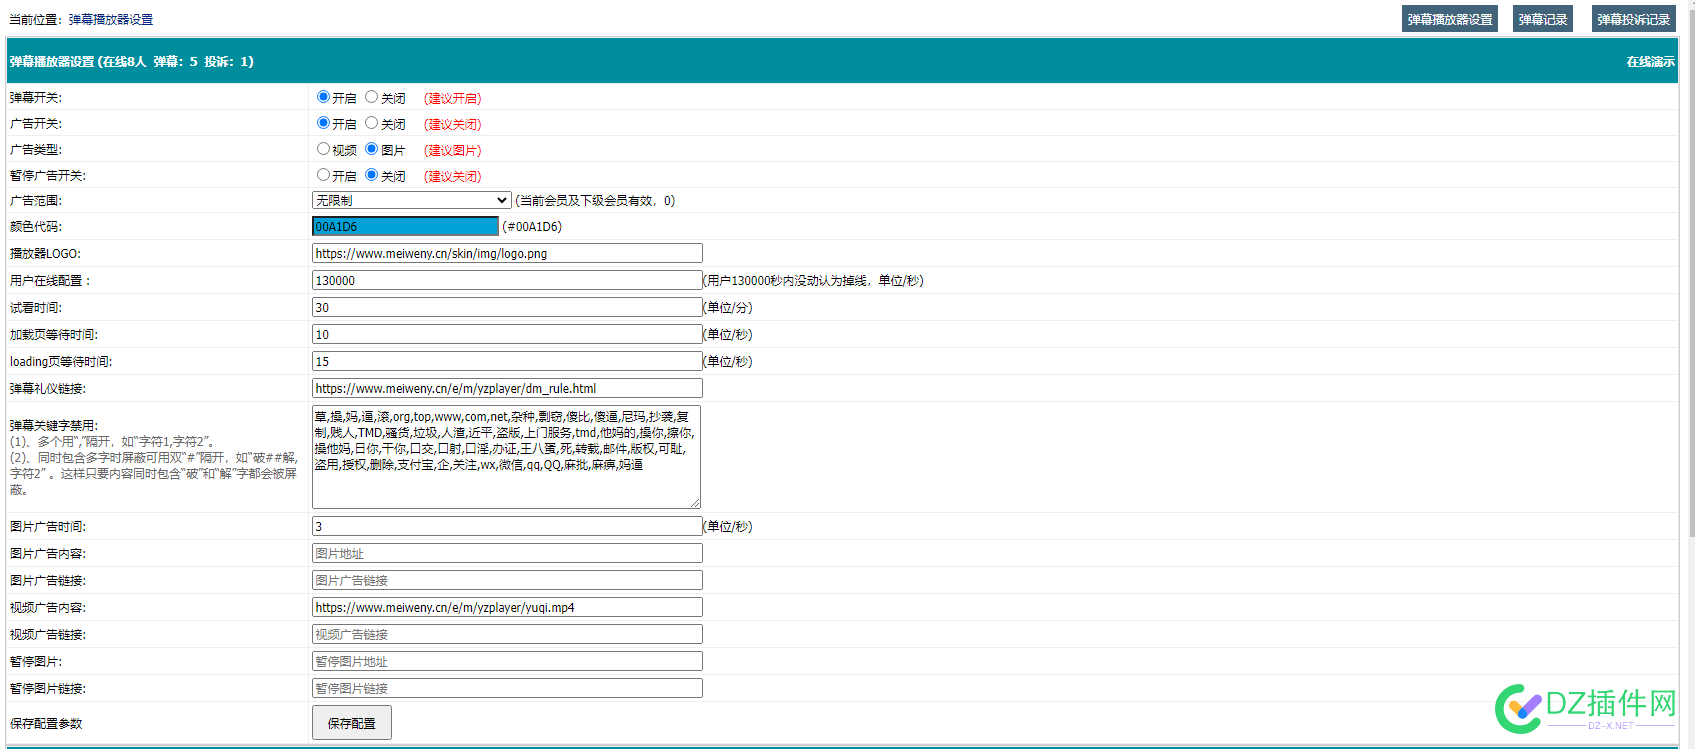Click 弹幕播放器设置 breadcrumb link
The width and height of the screenshot is (1695, 749).
[x=111, y=20]
